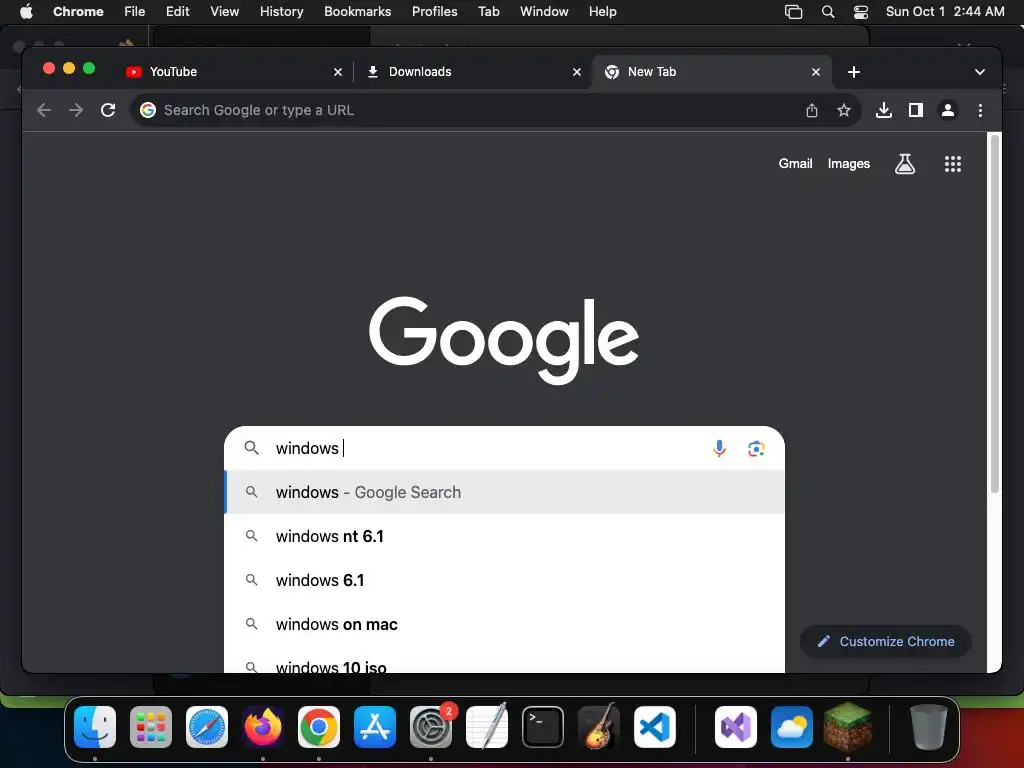Click the Google search box with windows
Viewport: 1024px width, 768px height.
pyautogui.click(x=504, y=448)
